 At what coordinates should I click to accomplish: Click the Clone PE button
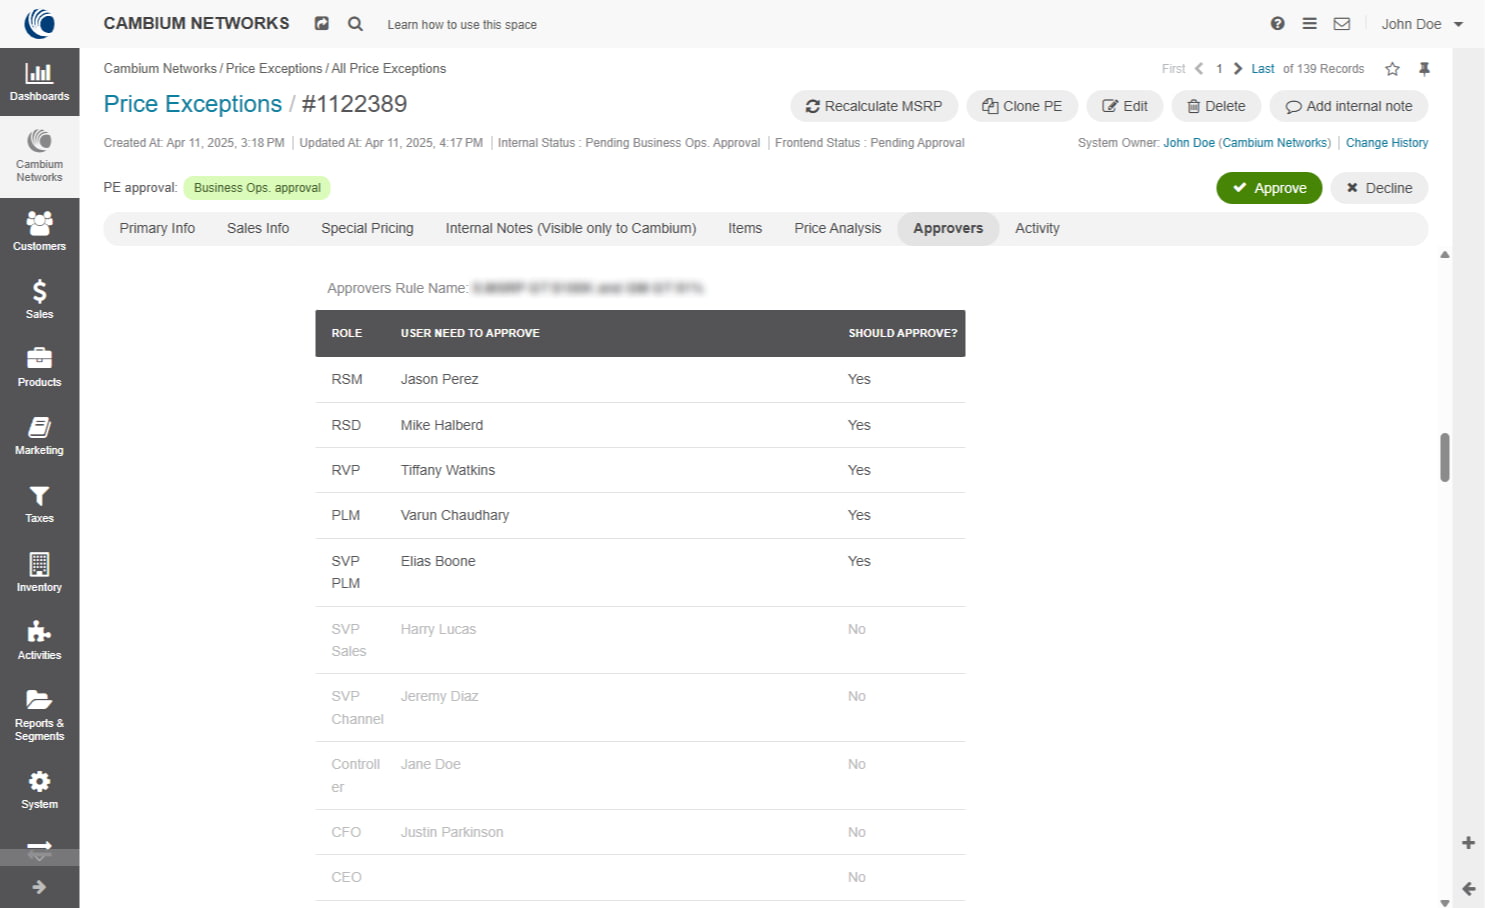[1022, 106]
